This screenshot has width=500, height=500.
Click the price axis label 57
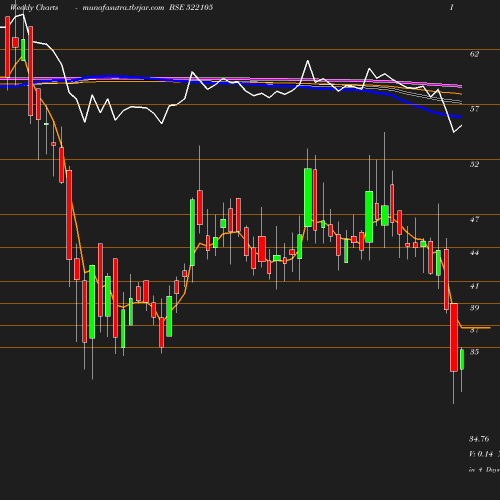474,109
